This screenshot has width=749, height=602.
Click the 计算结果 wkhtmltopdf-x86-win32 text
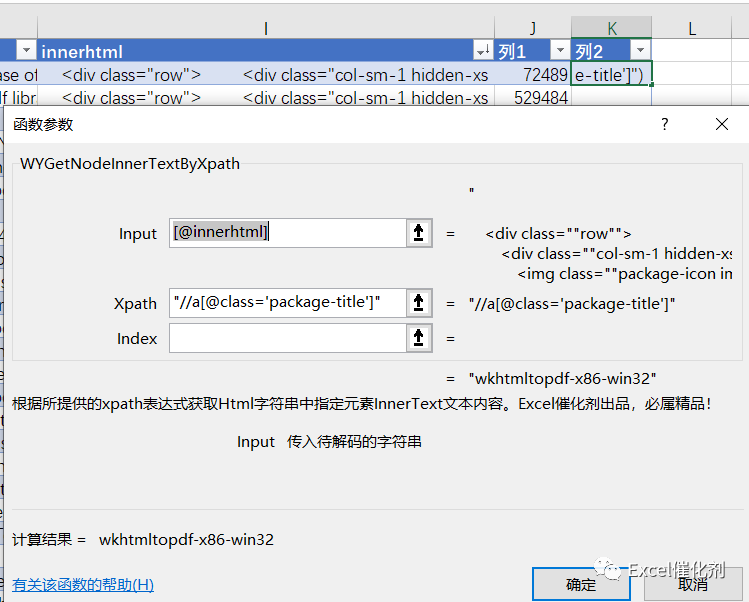(x=143, y=539)
